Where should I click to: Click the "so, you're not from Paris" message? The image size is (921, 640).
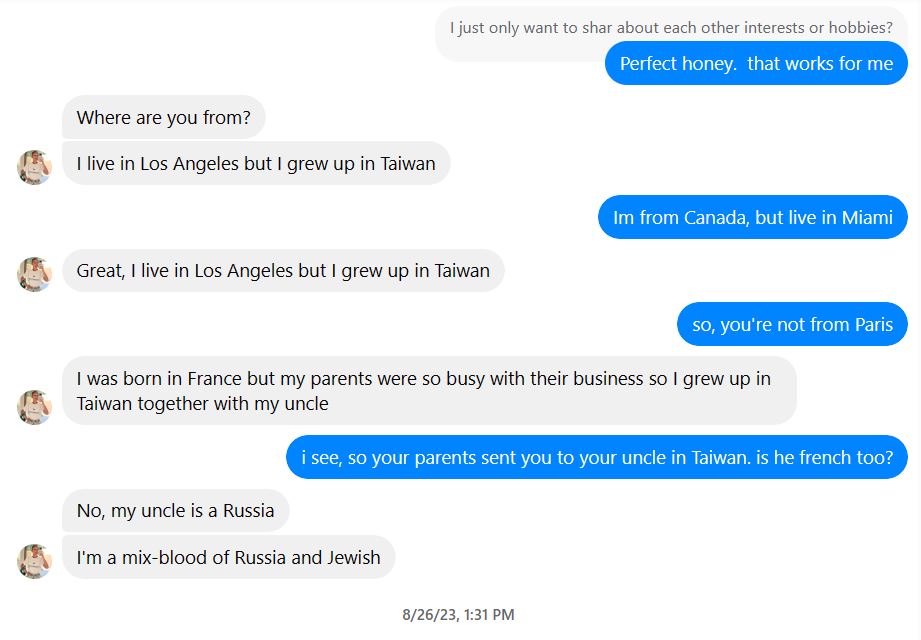[x=792, y=325]
